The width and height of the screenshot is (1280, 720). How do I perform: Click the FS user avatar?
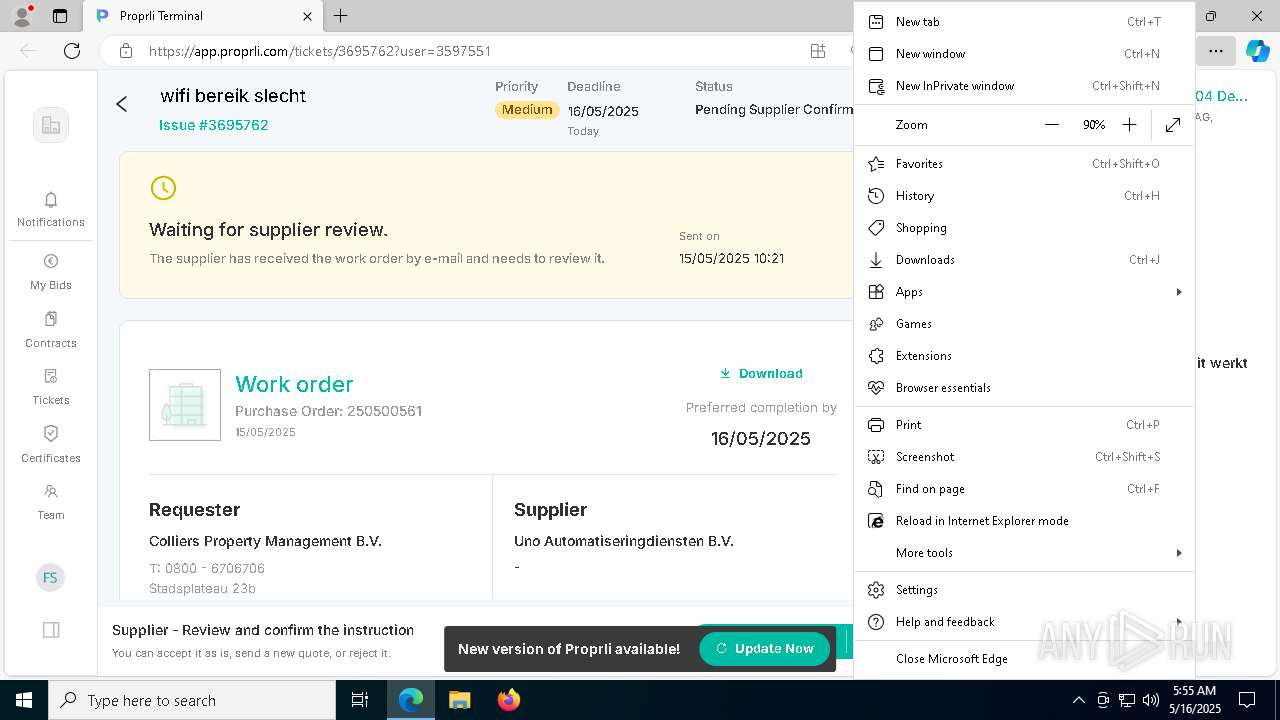pos(50,577)
